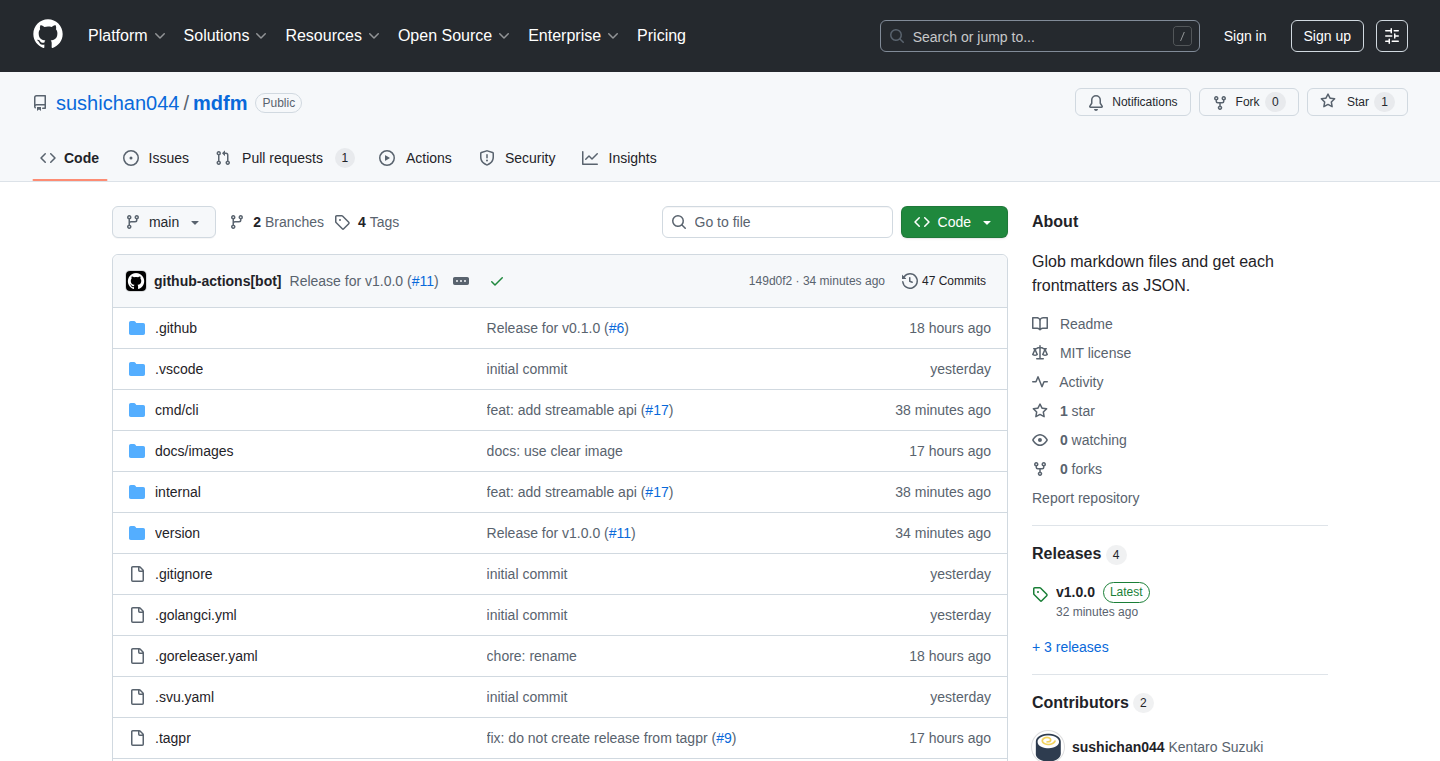This screenshot has height=761, width=1440.
Task: Click the magnifier icon in Go to file
Action: pyautogui.click(x=679, y=222)
